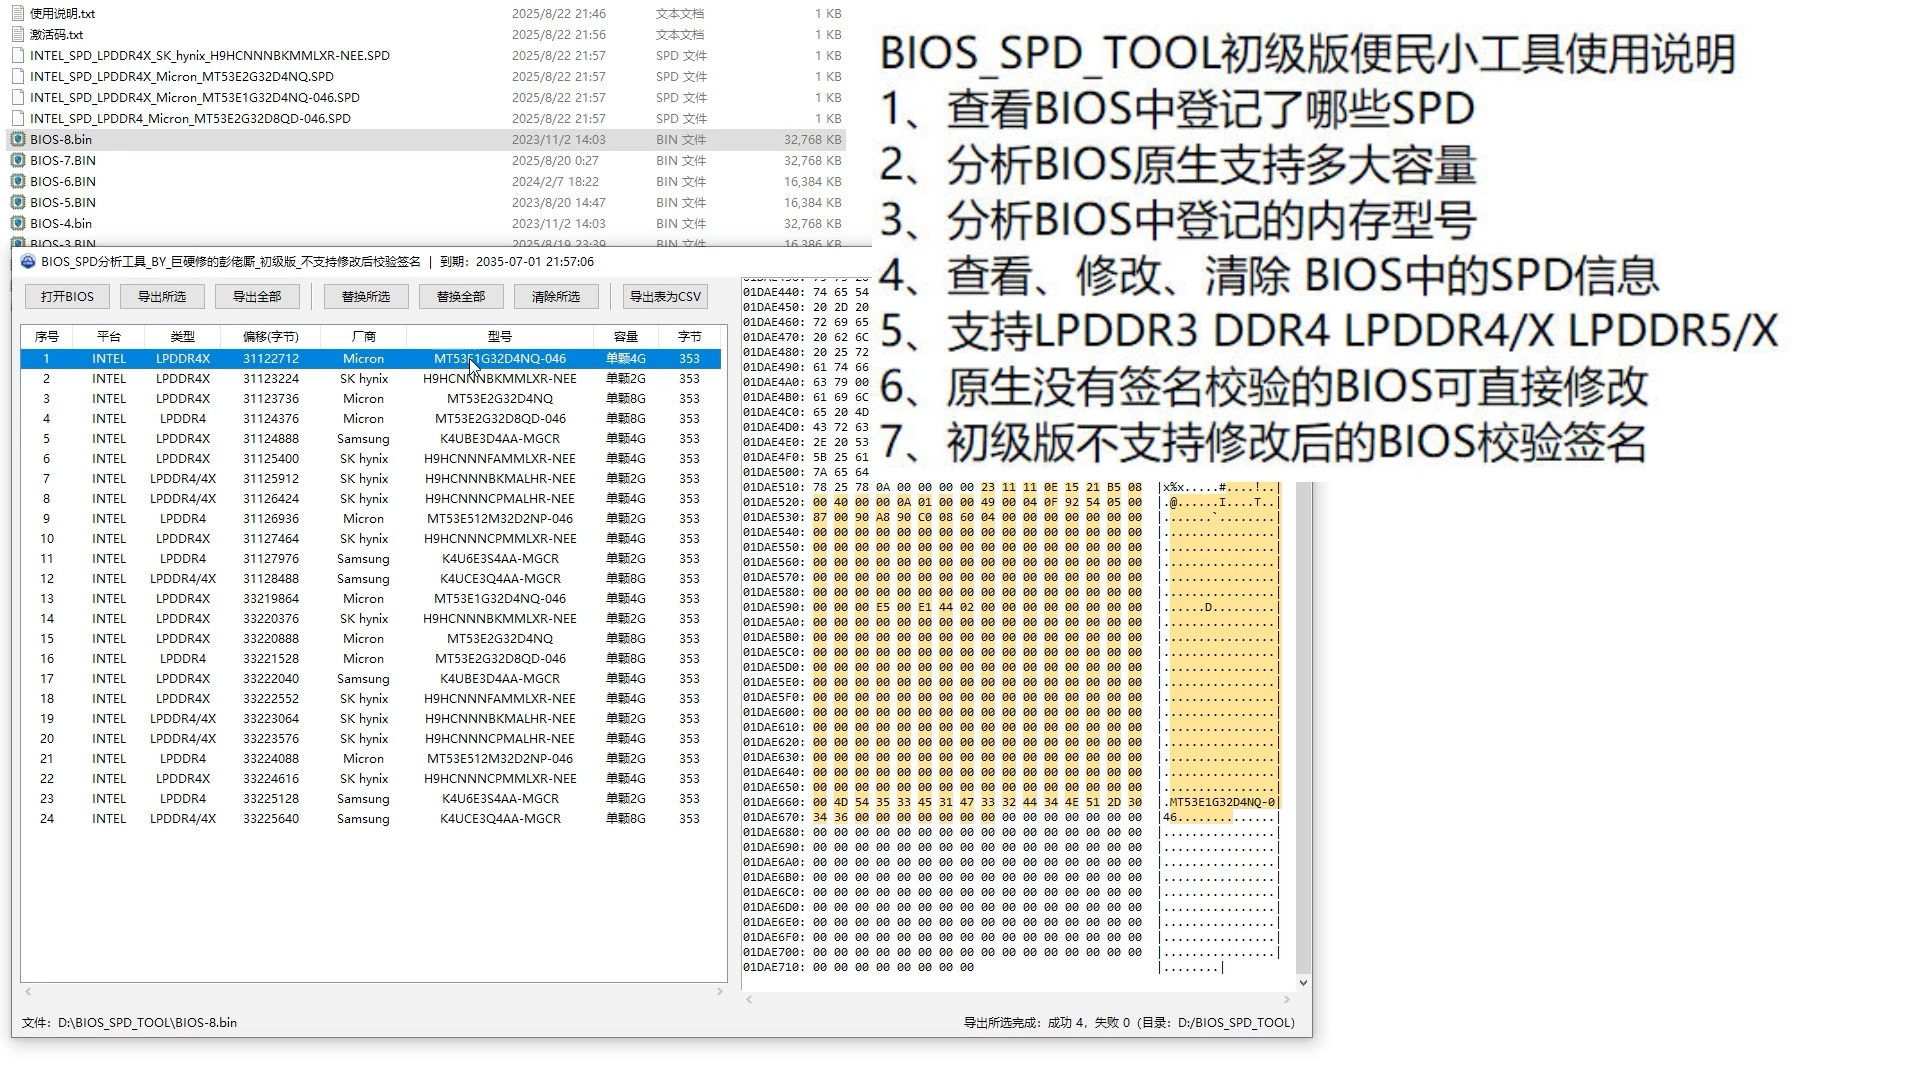Sort table by 容量 column header
This screenshot has height=1080, width=1920.
[x=626, y=337]
